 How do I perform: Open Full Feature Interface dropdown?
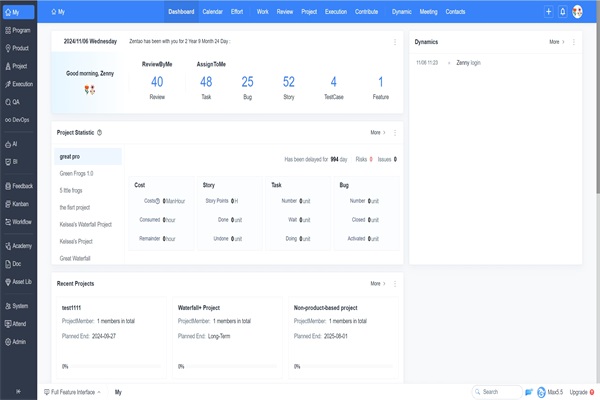pyautogui.click(x=74, y=393)
